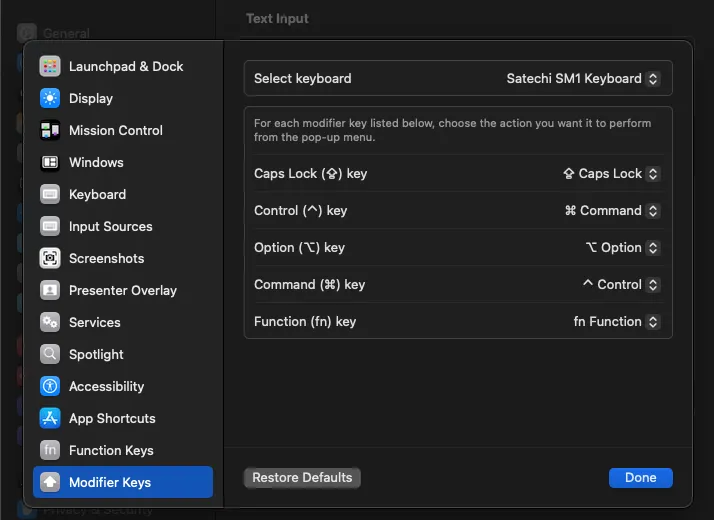Click the Input Sources icon

[x=50, y=226]
